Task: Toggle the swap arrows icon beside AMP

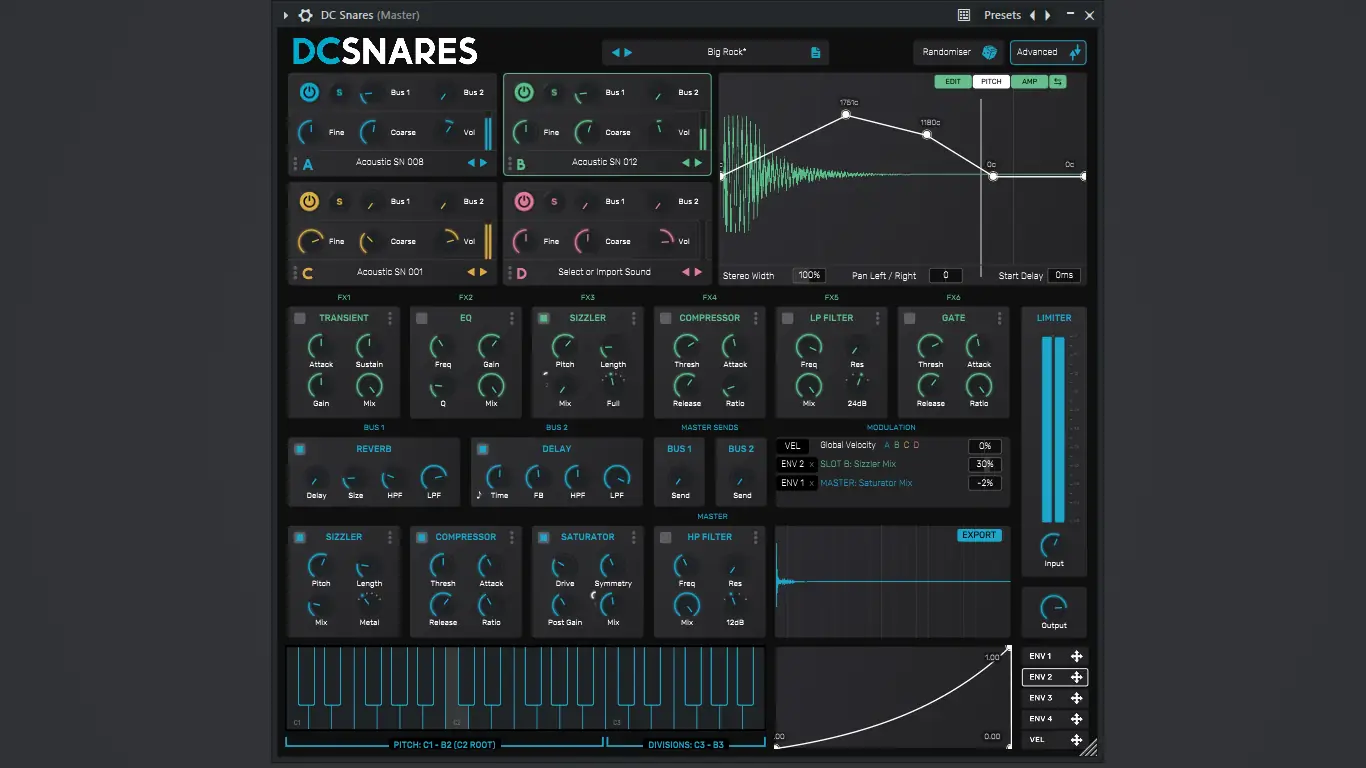Action: 1058,82
